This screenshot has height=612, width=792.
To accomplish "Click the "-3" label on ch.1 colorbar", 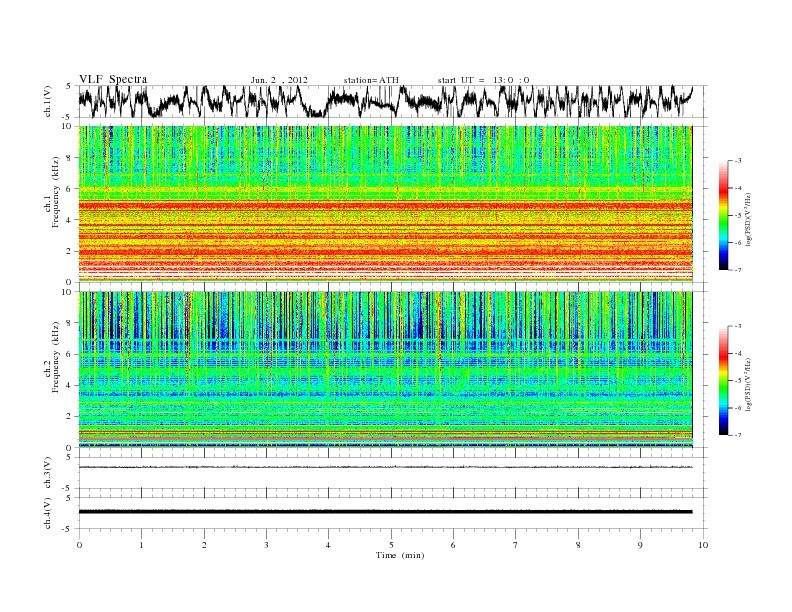I will (x=738, y=161).
